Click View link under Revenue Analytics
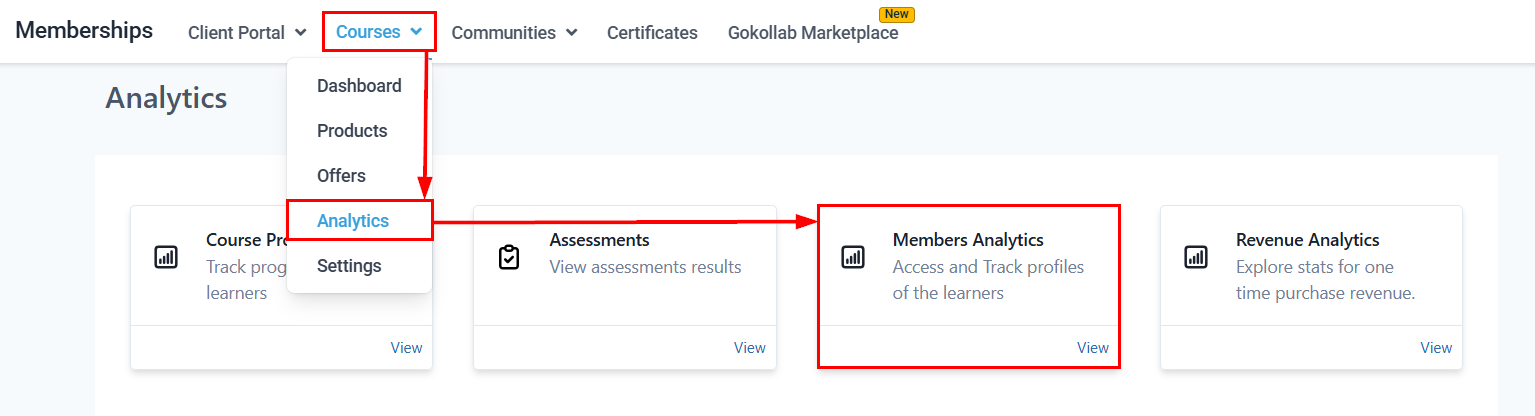This screenshot has width=1535, height=416. 1436,348
